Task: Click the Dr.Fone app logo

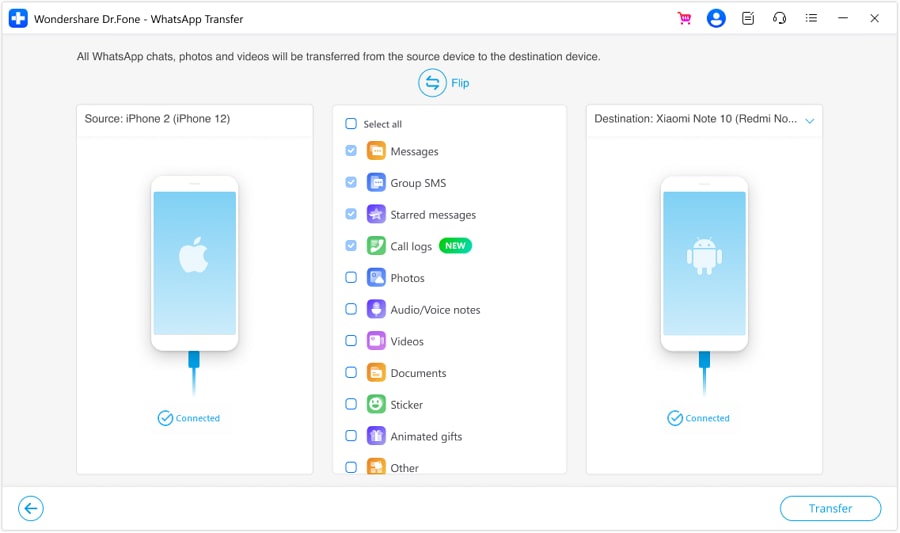Action: click(x=18, y=18)
